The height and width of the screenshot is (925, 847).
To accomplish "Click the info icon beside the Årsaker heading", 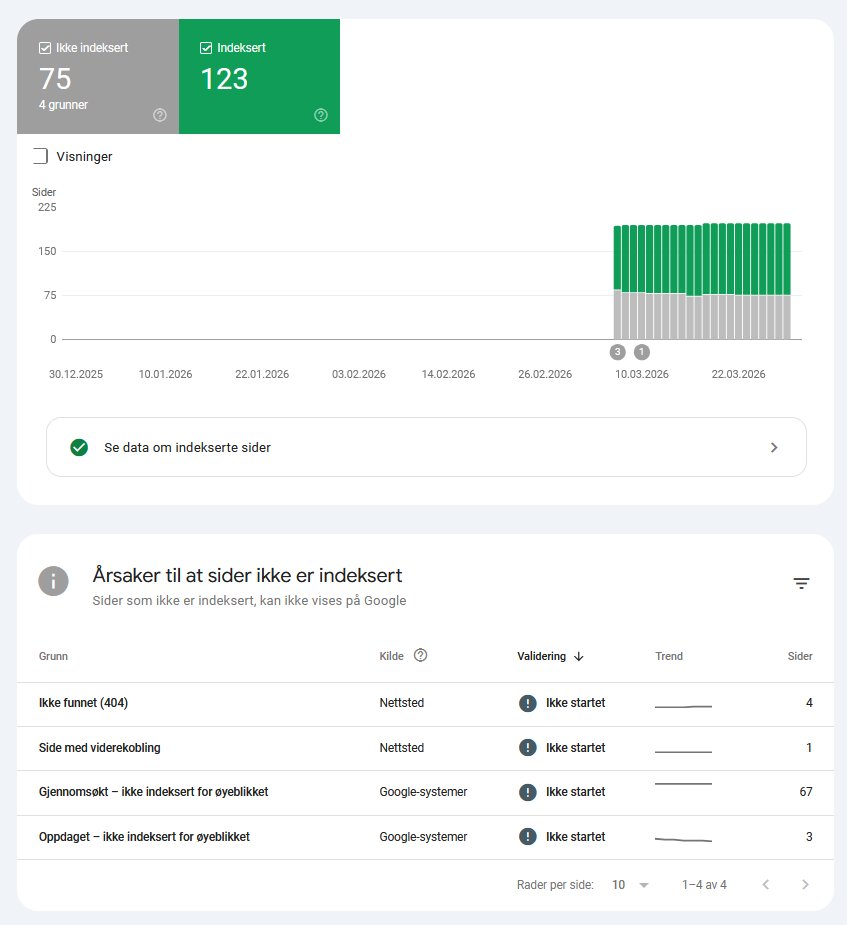I will [53, 581].
